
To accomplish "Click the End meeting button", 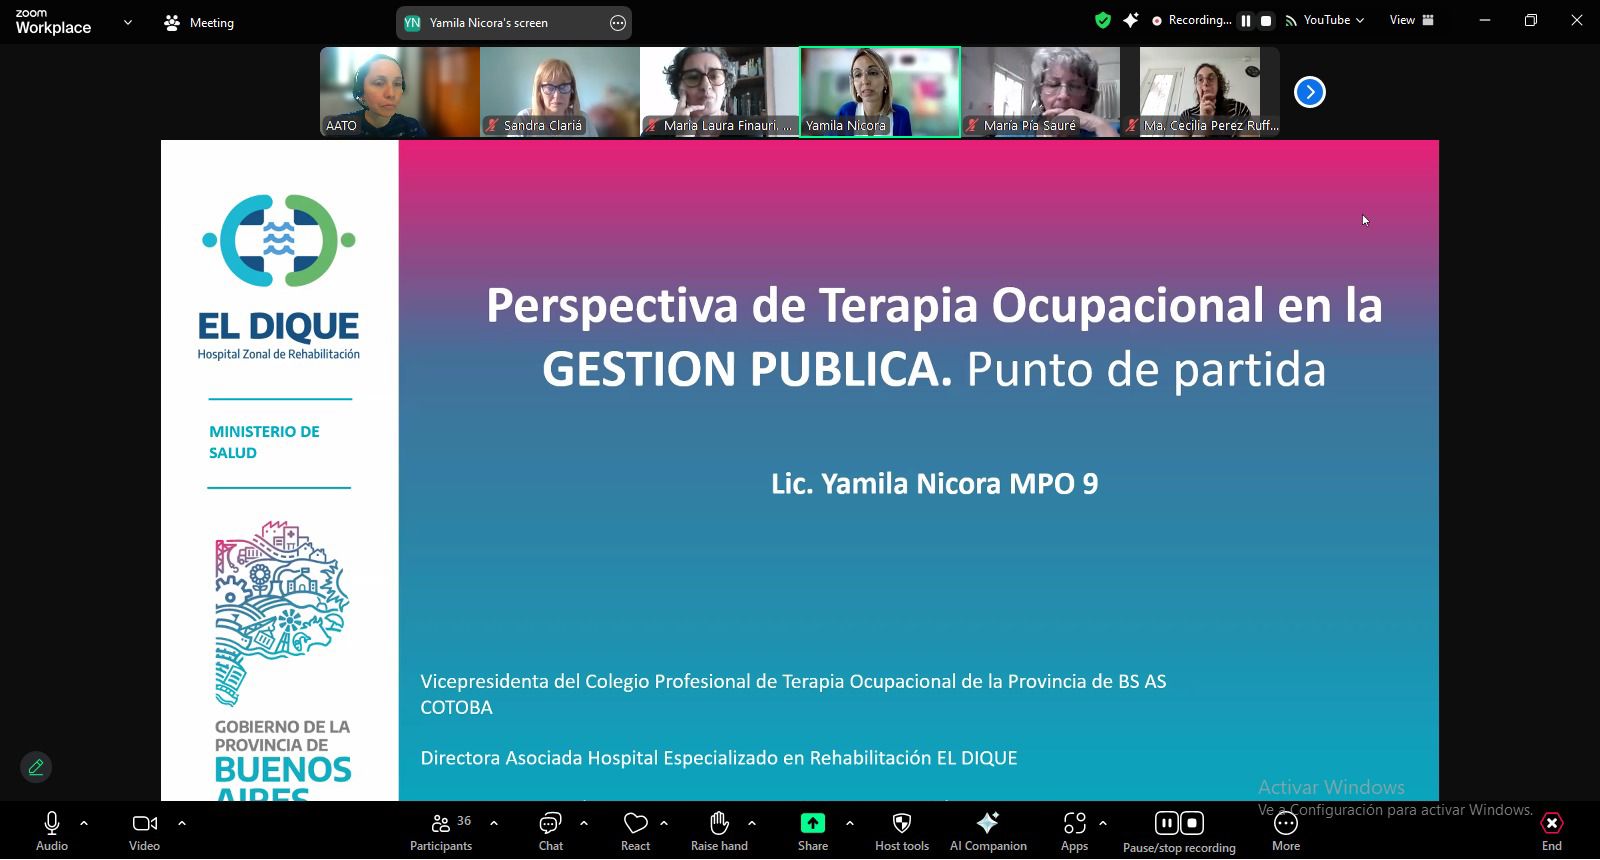I will [1552, 831].
